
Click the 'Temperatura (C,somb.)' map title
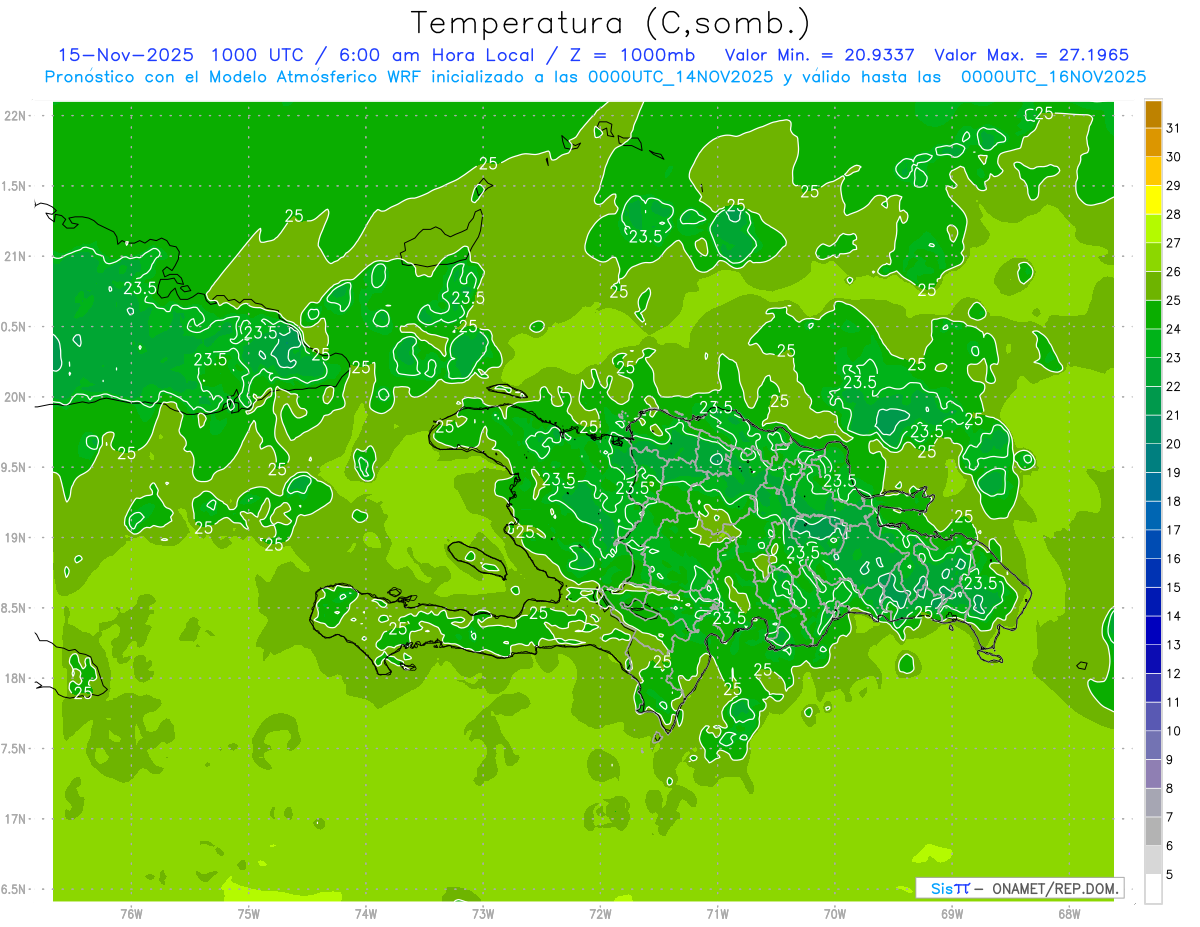pyautogui.click(x=611, y=23)
